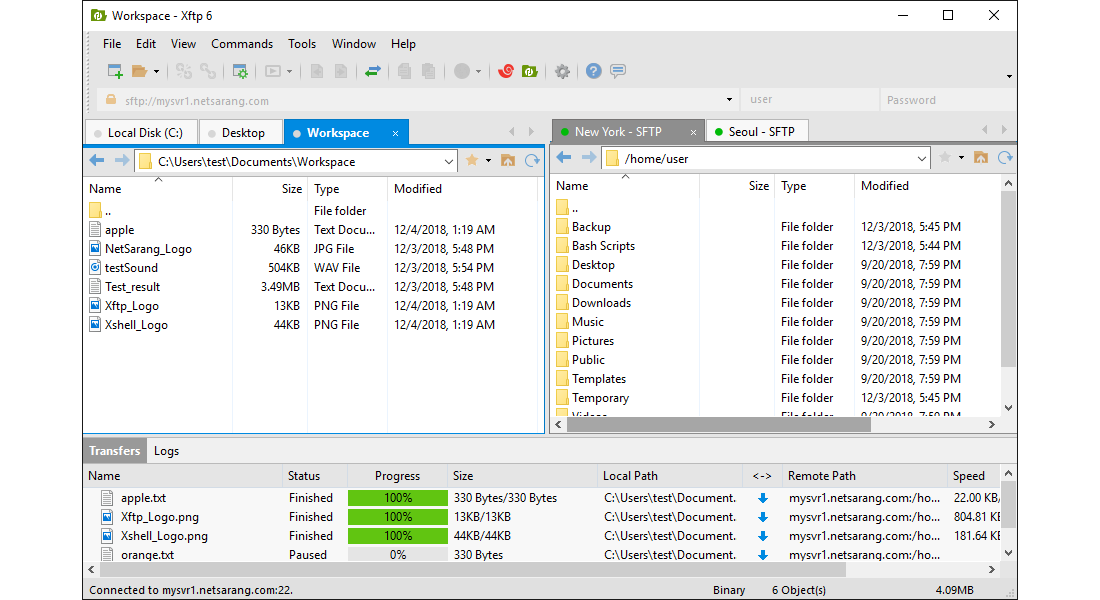Click the orange.txt 0% progress bar
This screenshot has width=1100, height=600.
(398, 554)
